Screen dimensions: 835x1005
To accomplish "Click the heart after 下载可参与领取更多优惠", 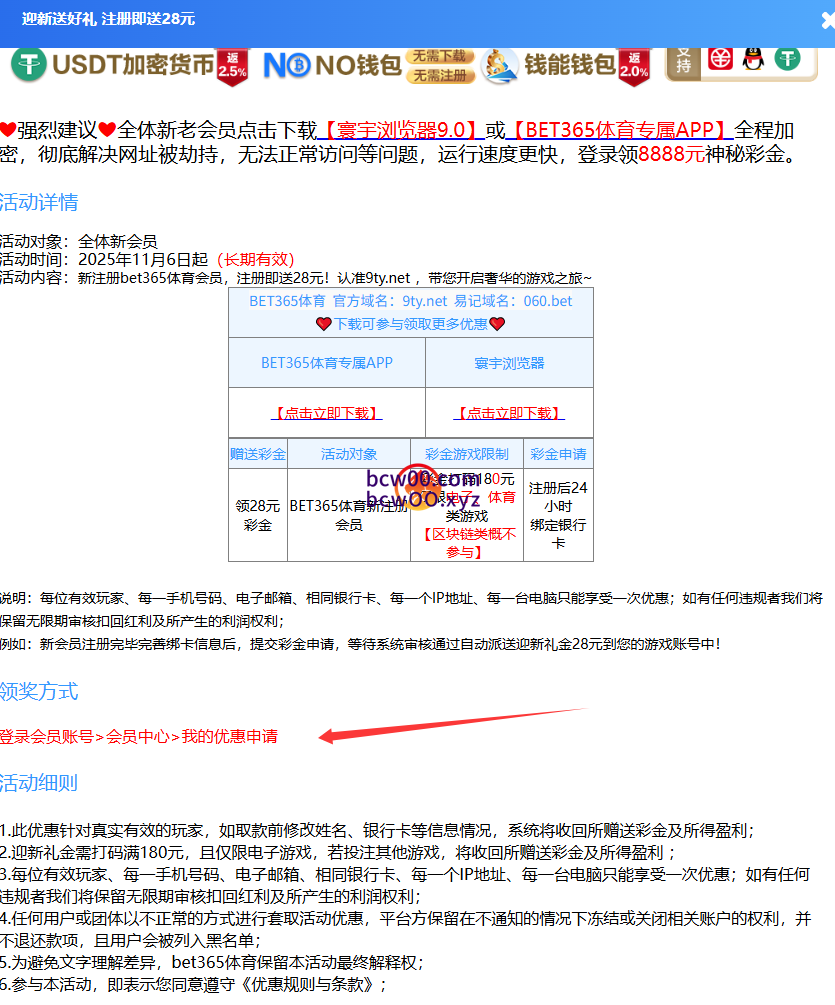I will pyautogui.click(x=497, y=324).
